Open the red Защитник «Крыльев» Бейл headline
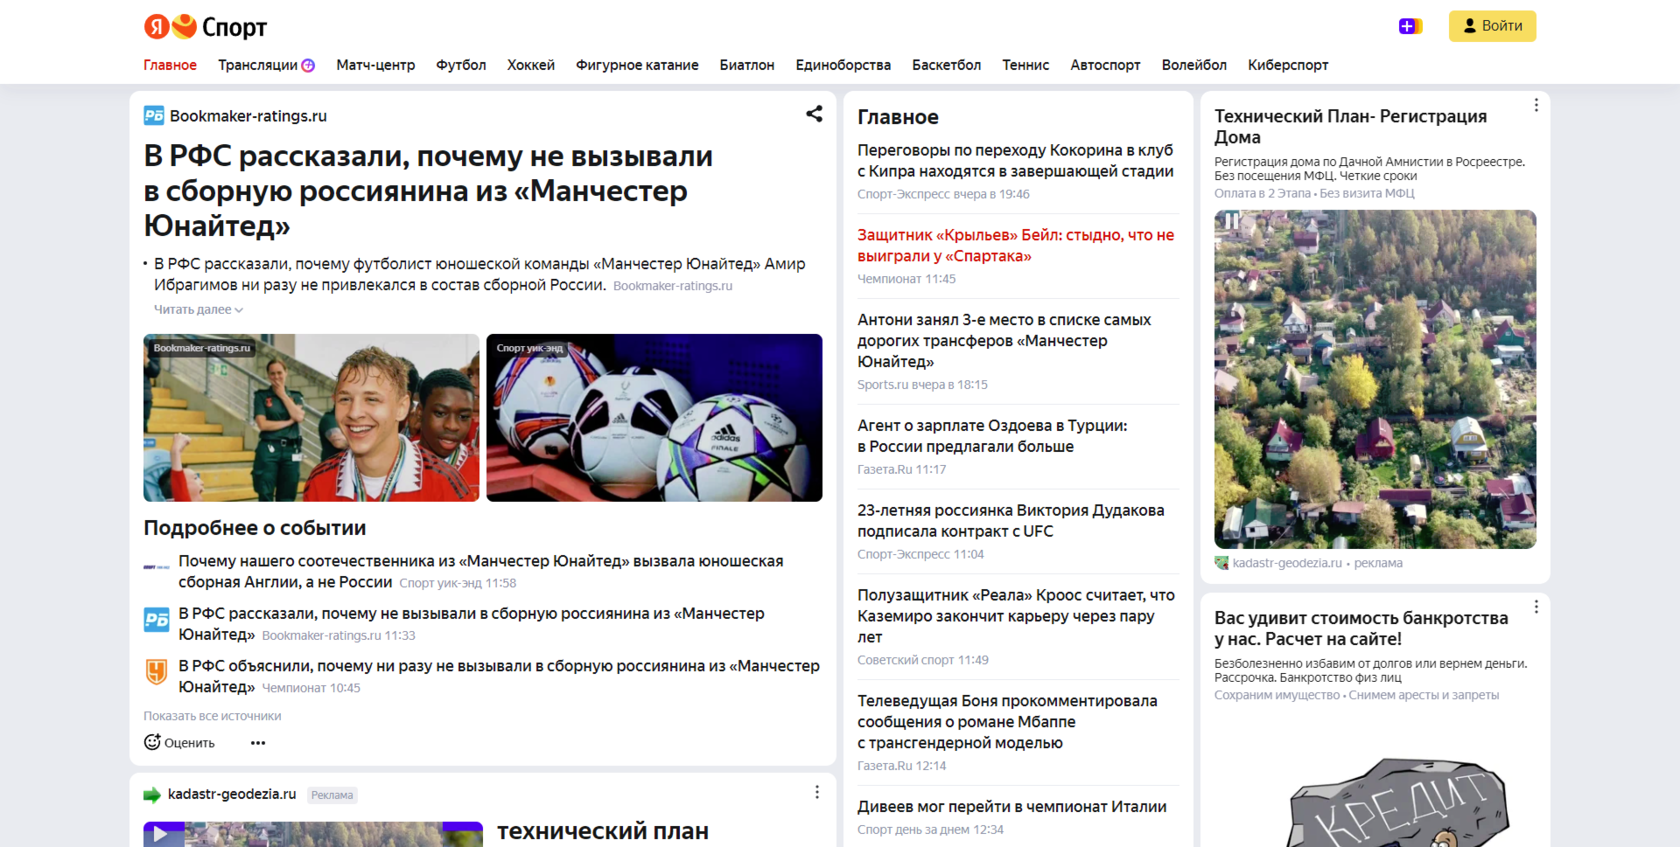1680x847 pixels. point(1015,246)
